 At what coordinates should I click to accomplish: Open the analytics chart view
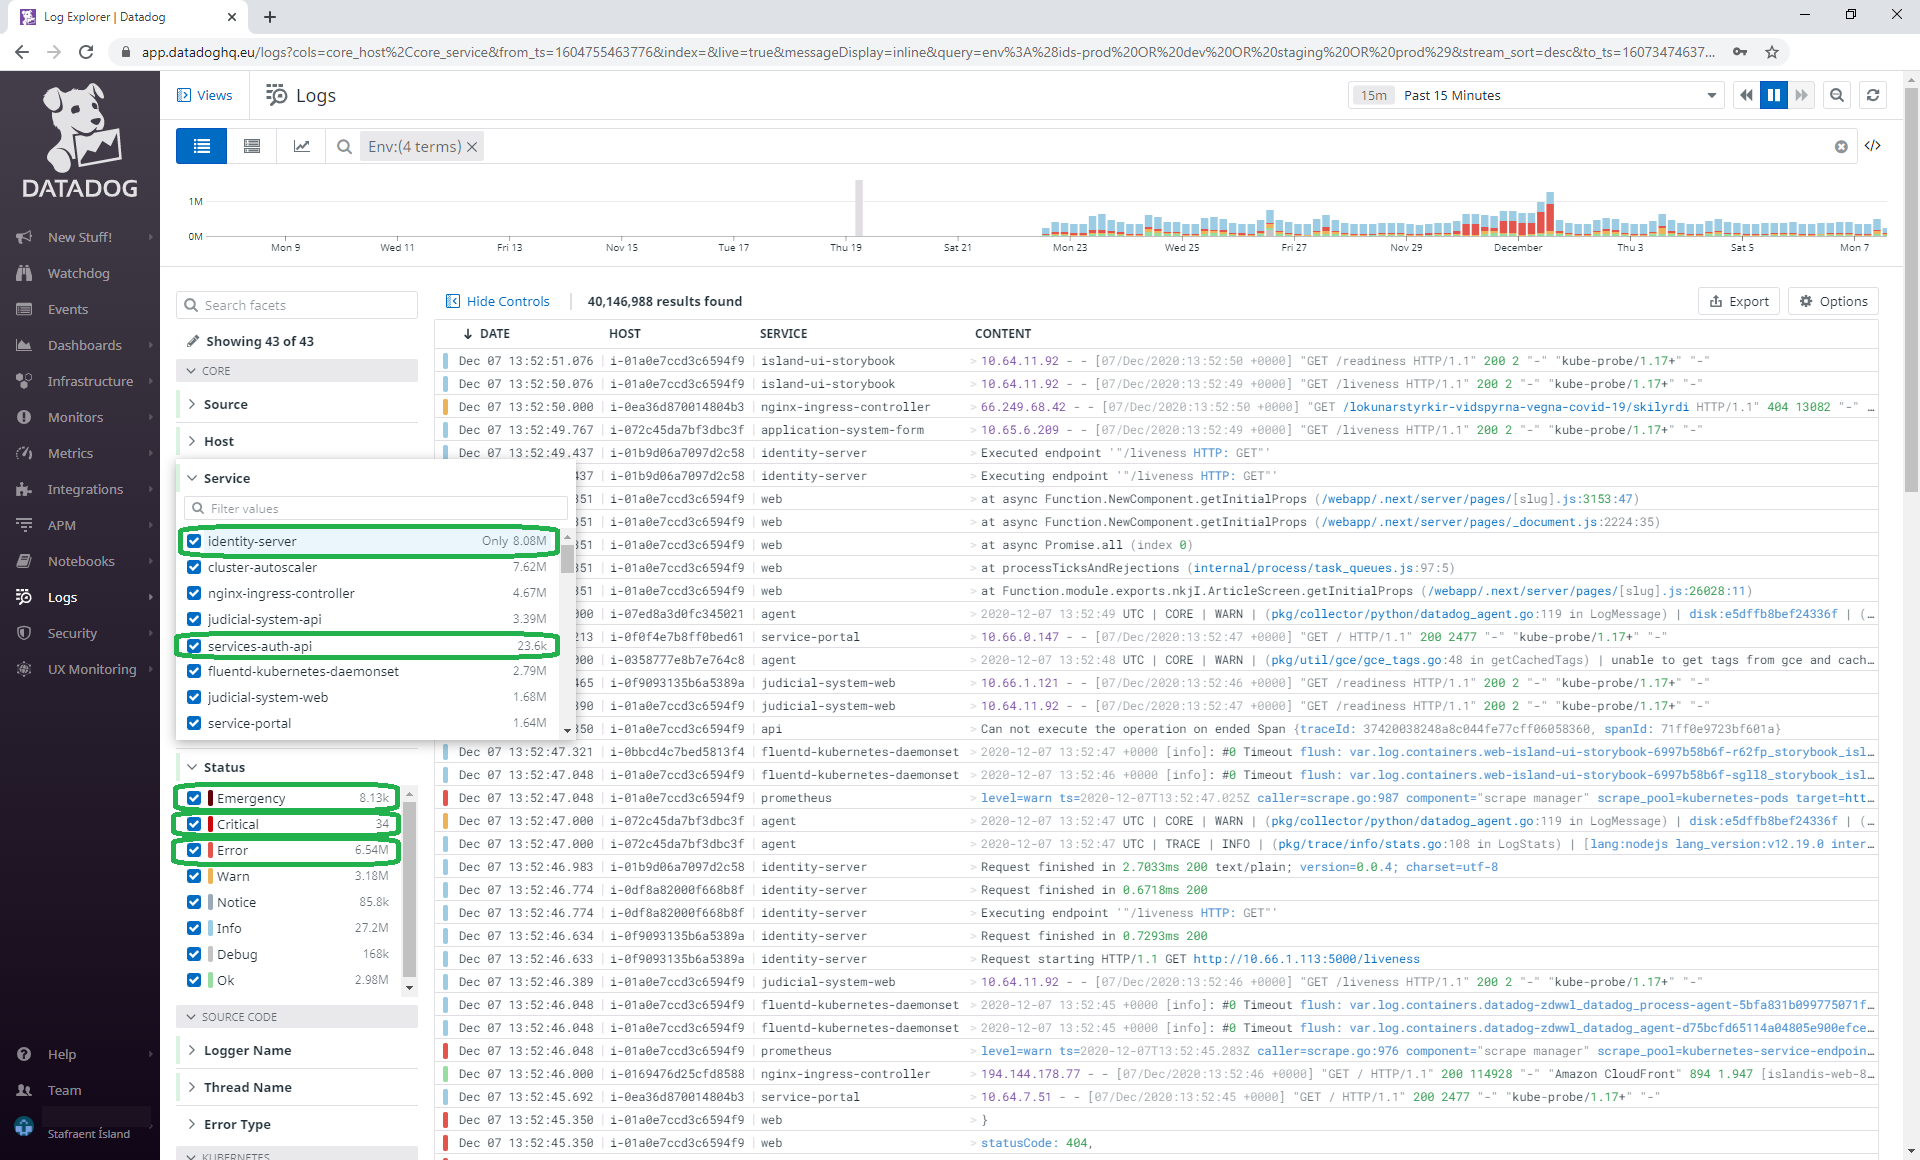(x=301, y=146)
